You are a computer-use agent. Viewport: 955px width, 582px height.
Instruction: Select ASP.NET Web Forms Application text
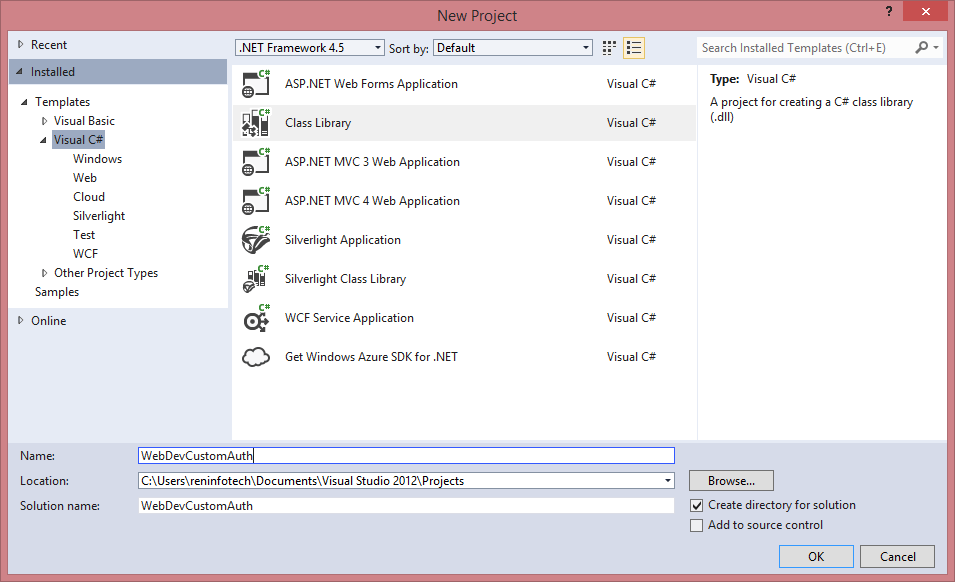(x=371, y=84)
